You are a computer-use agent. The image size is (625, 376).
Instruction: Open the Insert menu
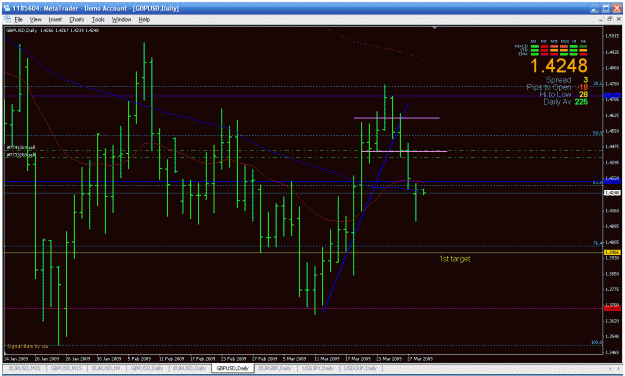tap(55, 19)
